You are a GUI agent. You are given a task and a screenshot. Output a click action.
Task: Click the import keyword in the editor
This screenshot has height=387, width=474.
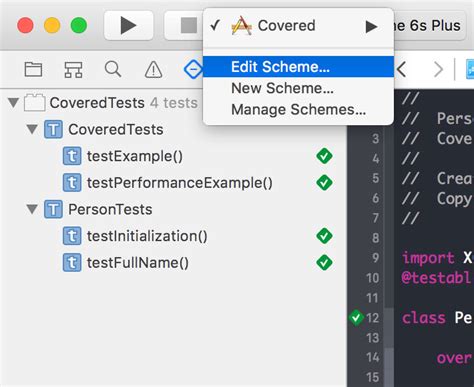pos(428,258)
